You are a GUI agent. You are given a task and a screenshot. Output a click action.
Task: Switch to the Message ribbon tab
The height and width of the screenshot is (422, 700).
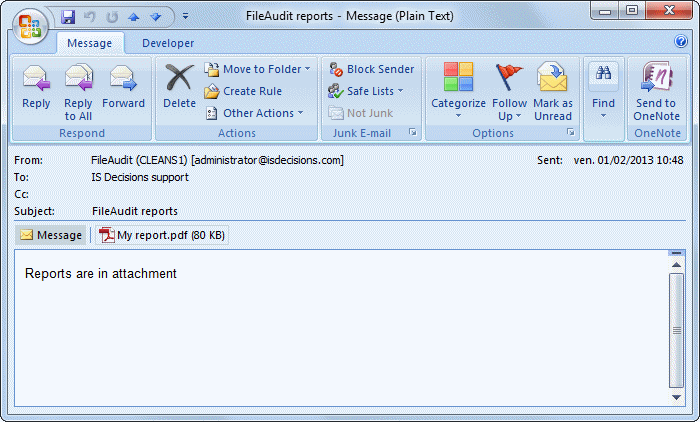pyautogui.click(x=90, y=43)
